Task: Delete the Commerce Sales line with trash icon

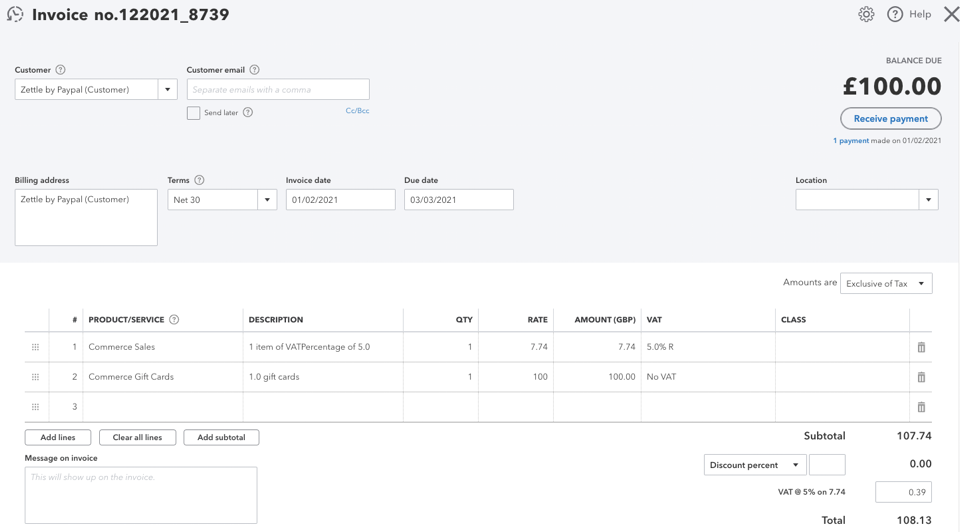Action: pos(921,347)
